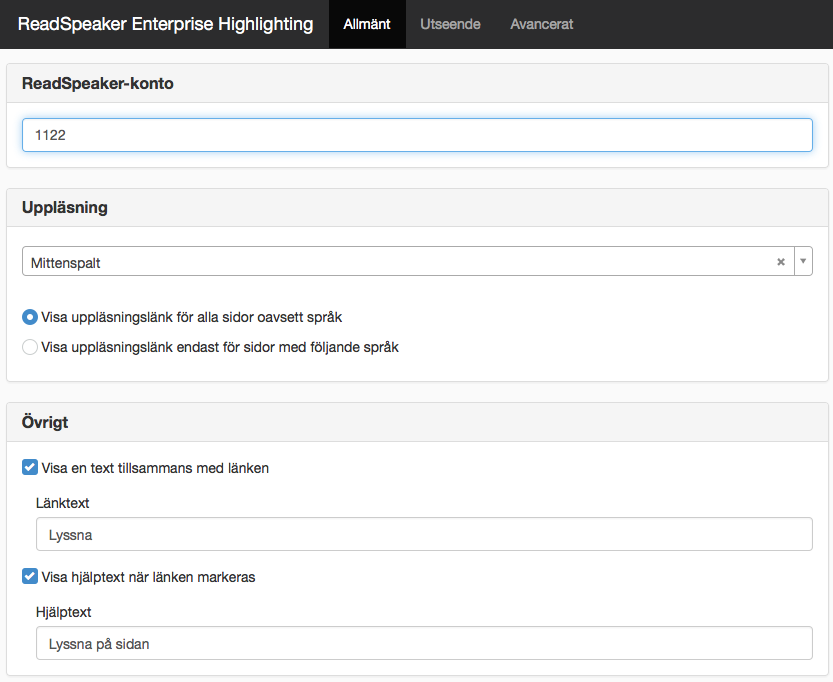The width and height of the screenshot is (833, 682).
Task: Select radio for sidor med följande språk
Action: 30,347
